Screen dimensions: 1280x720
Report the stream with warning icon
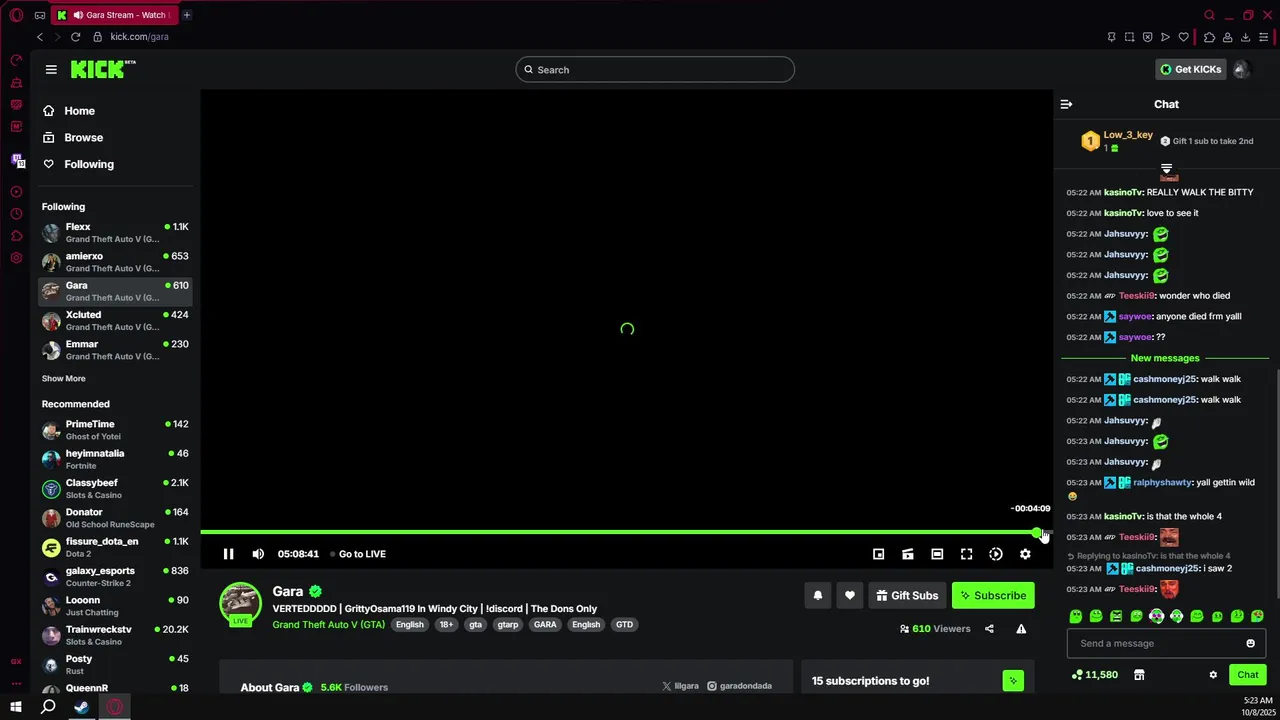[x=1021, y=629]
